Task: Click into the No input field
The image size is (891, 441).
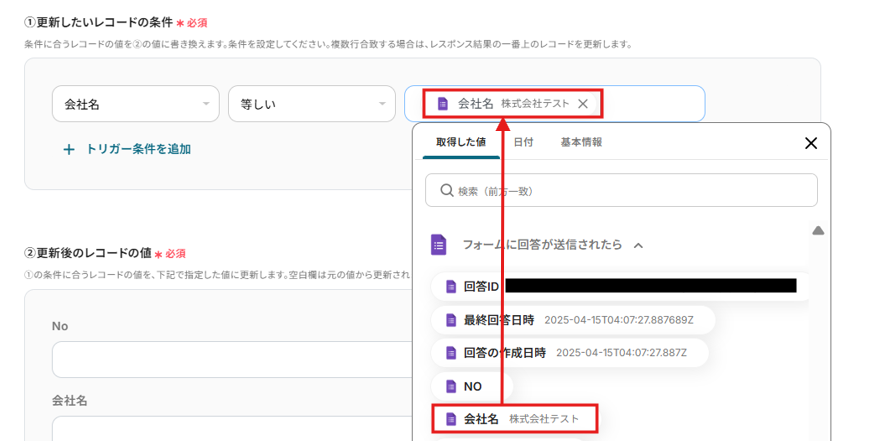Action: (x=232, y=359)
